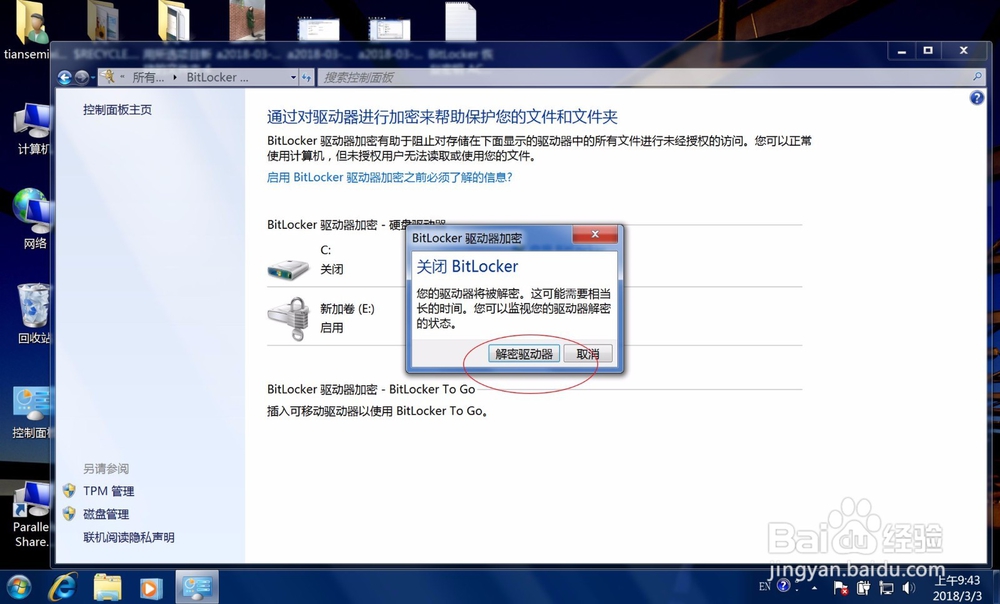The image size is (1000, 604).
Task: Click the locked 新加卷 (E:) drive icon
Action: tap(289, 318)
